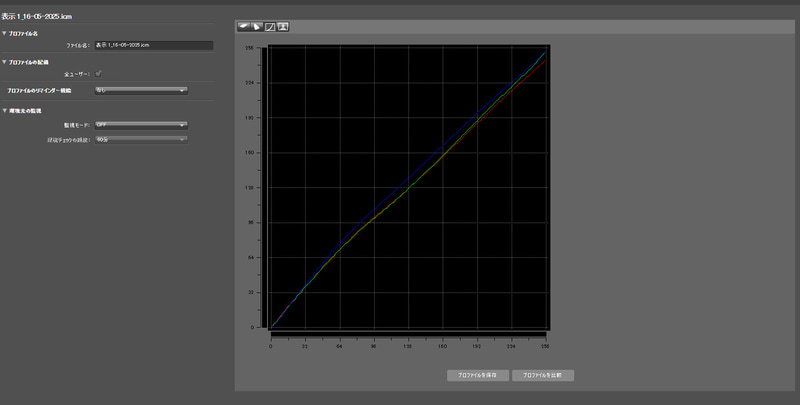Click the プロファイルを保存 save button

478,375
